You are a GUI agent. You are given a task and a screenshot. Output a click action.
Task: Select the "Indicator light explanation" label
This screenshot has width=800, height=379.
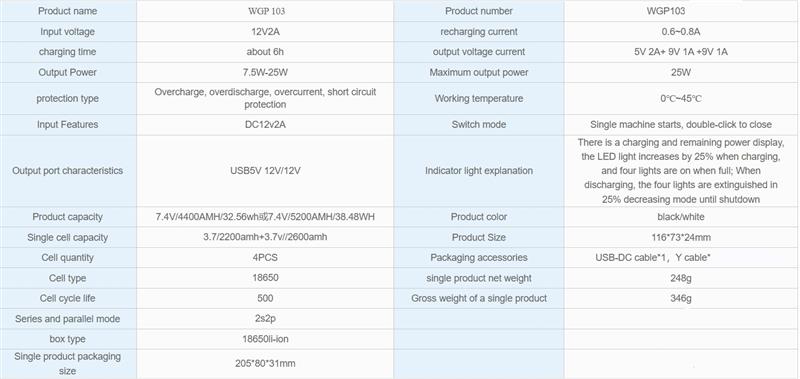[479, 171]
